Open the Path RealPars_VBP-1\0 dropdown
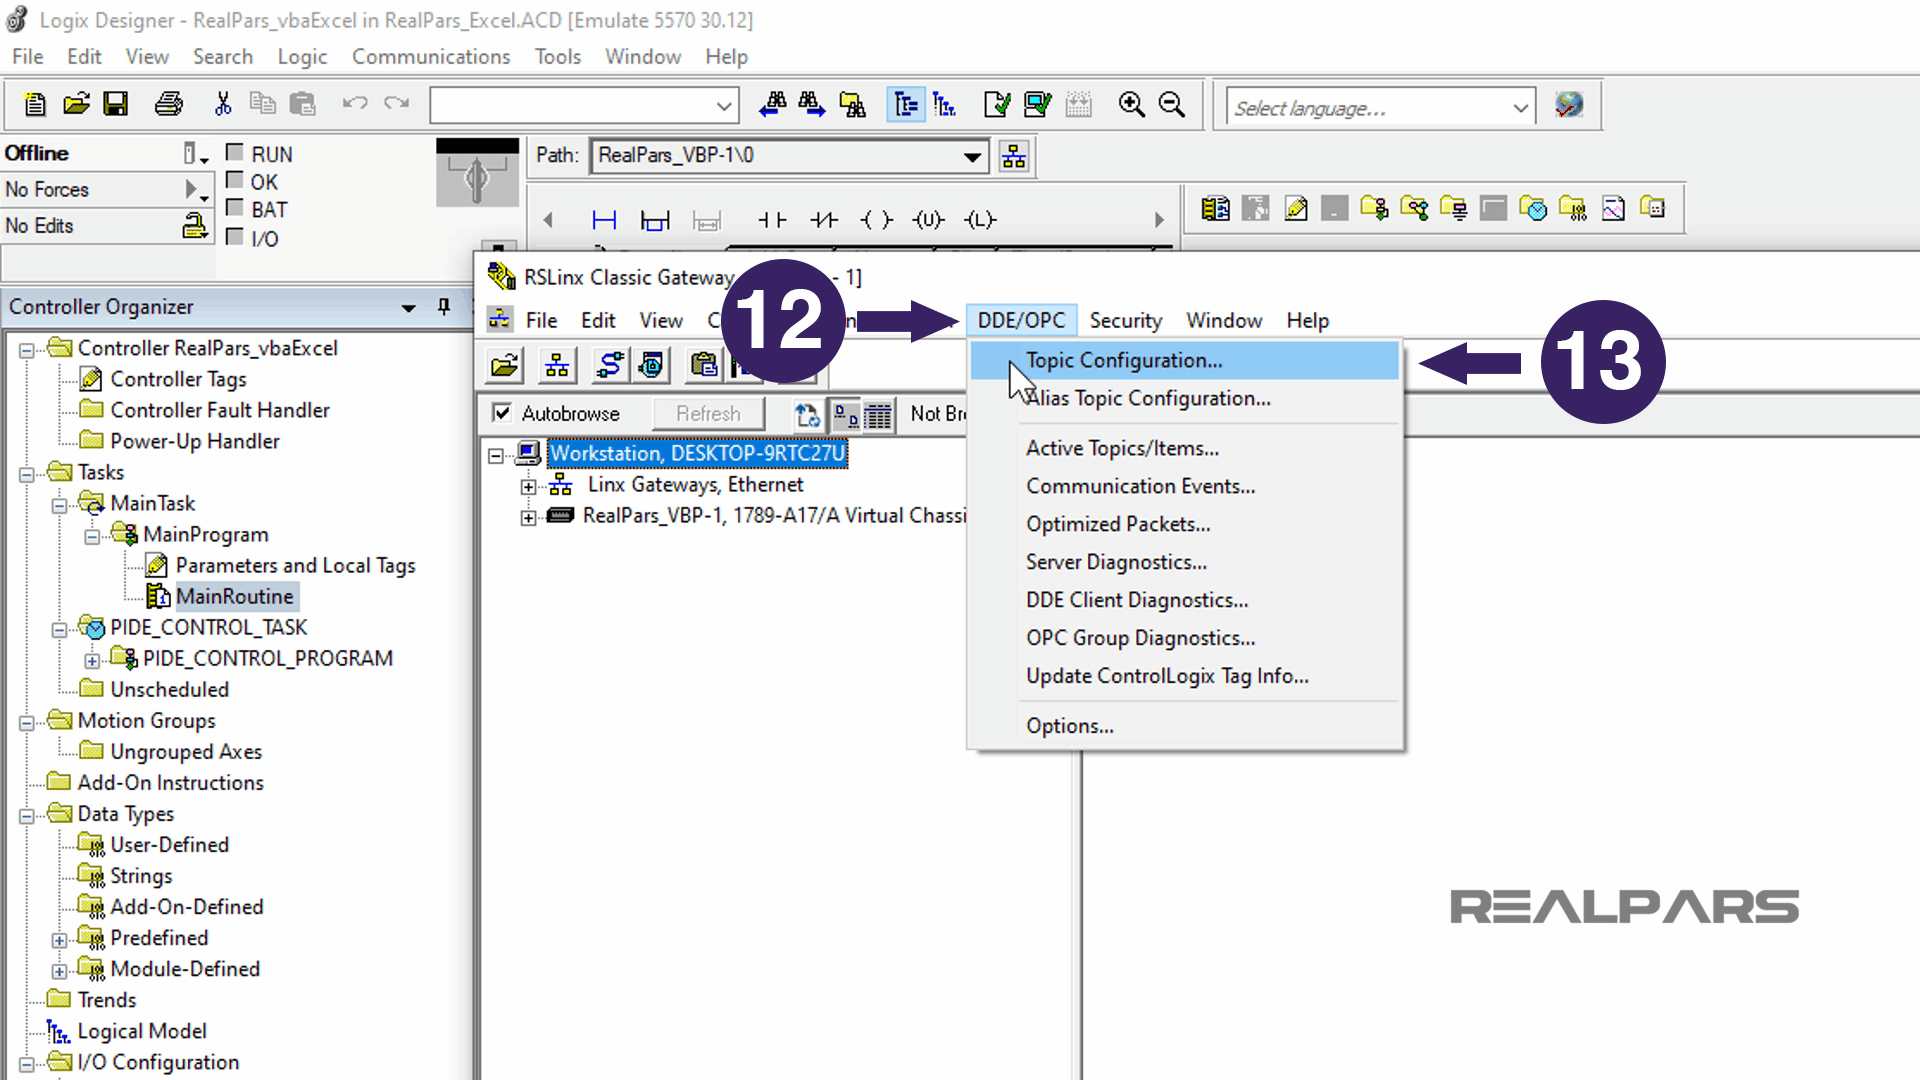Viewport: 1920px width, 1080px height. (x=971, y=156)
